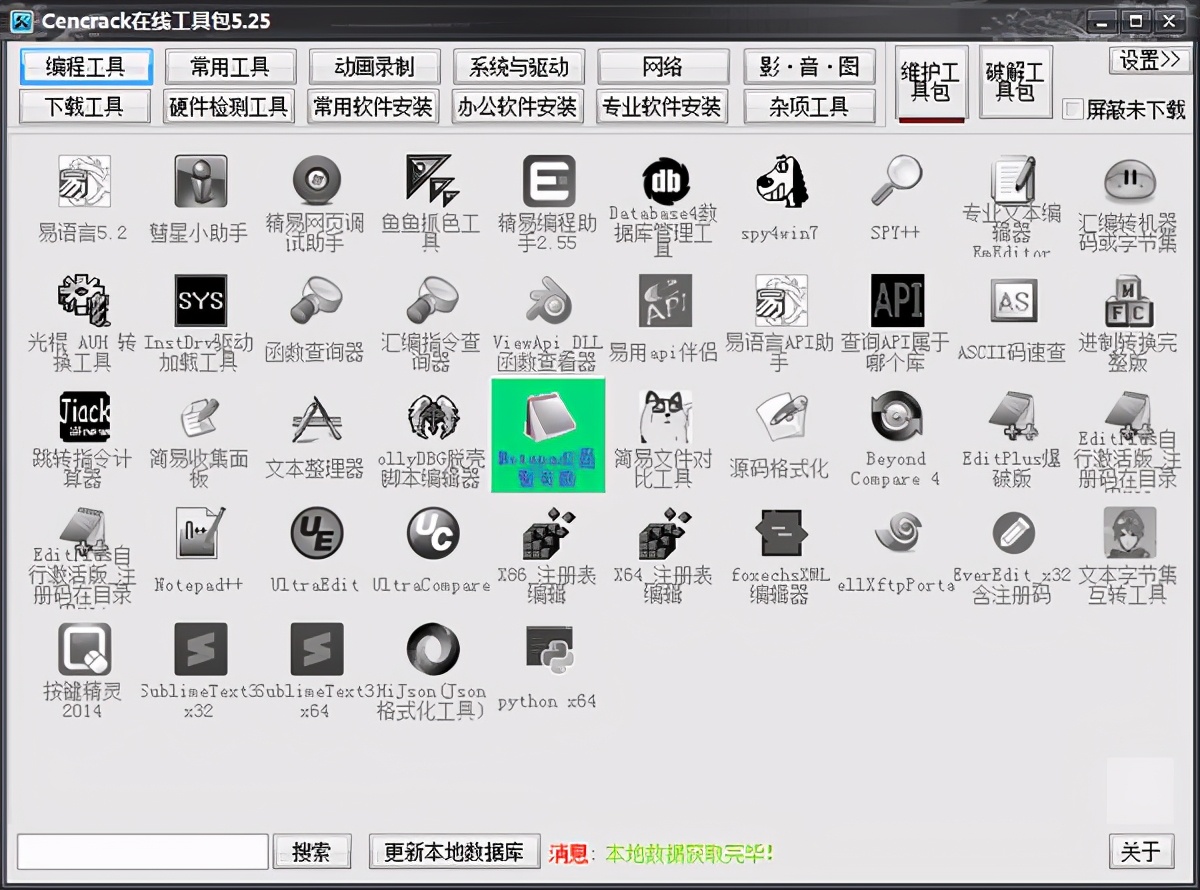Launch the SPY++ magnifier icon
The width and height of the screenshot is (1200, 890).
click(x=896, y=182)
